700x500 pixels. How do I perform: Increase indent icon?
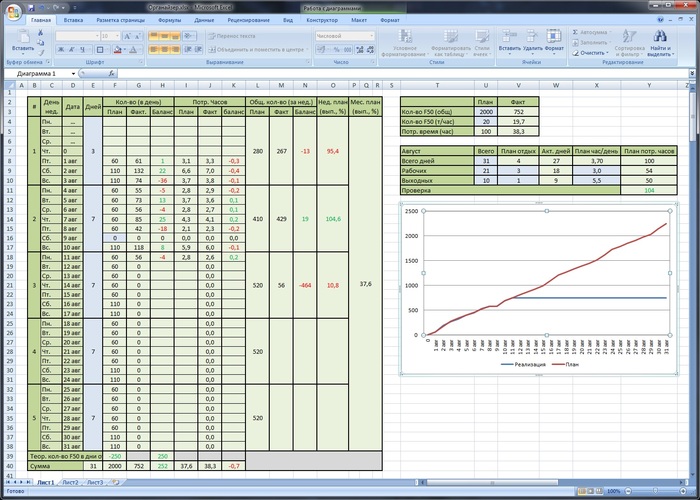coord(199,50)
